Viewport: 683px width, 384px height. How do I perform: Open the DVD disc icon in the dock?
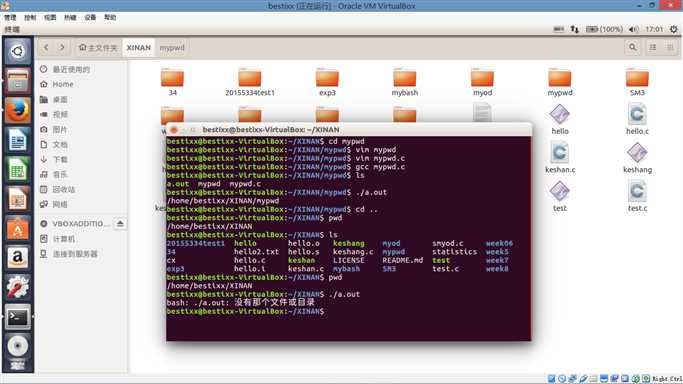[17, 346]
